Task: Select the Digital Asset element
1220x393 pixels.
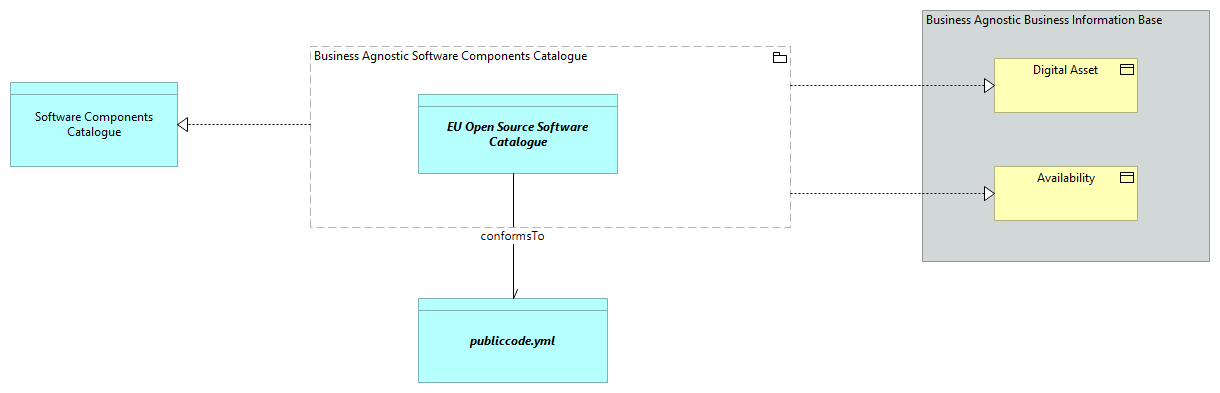Action: (1065, 85)
